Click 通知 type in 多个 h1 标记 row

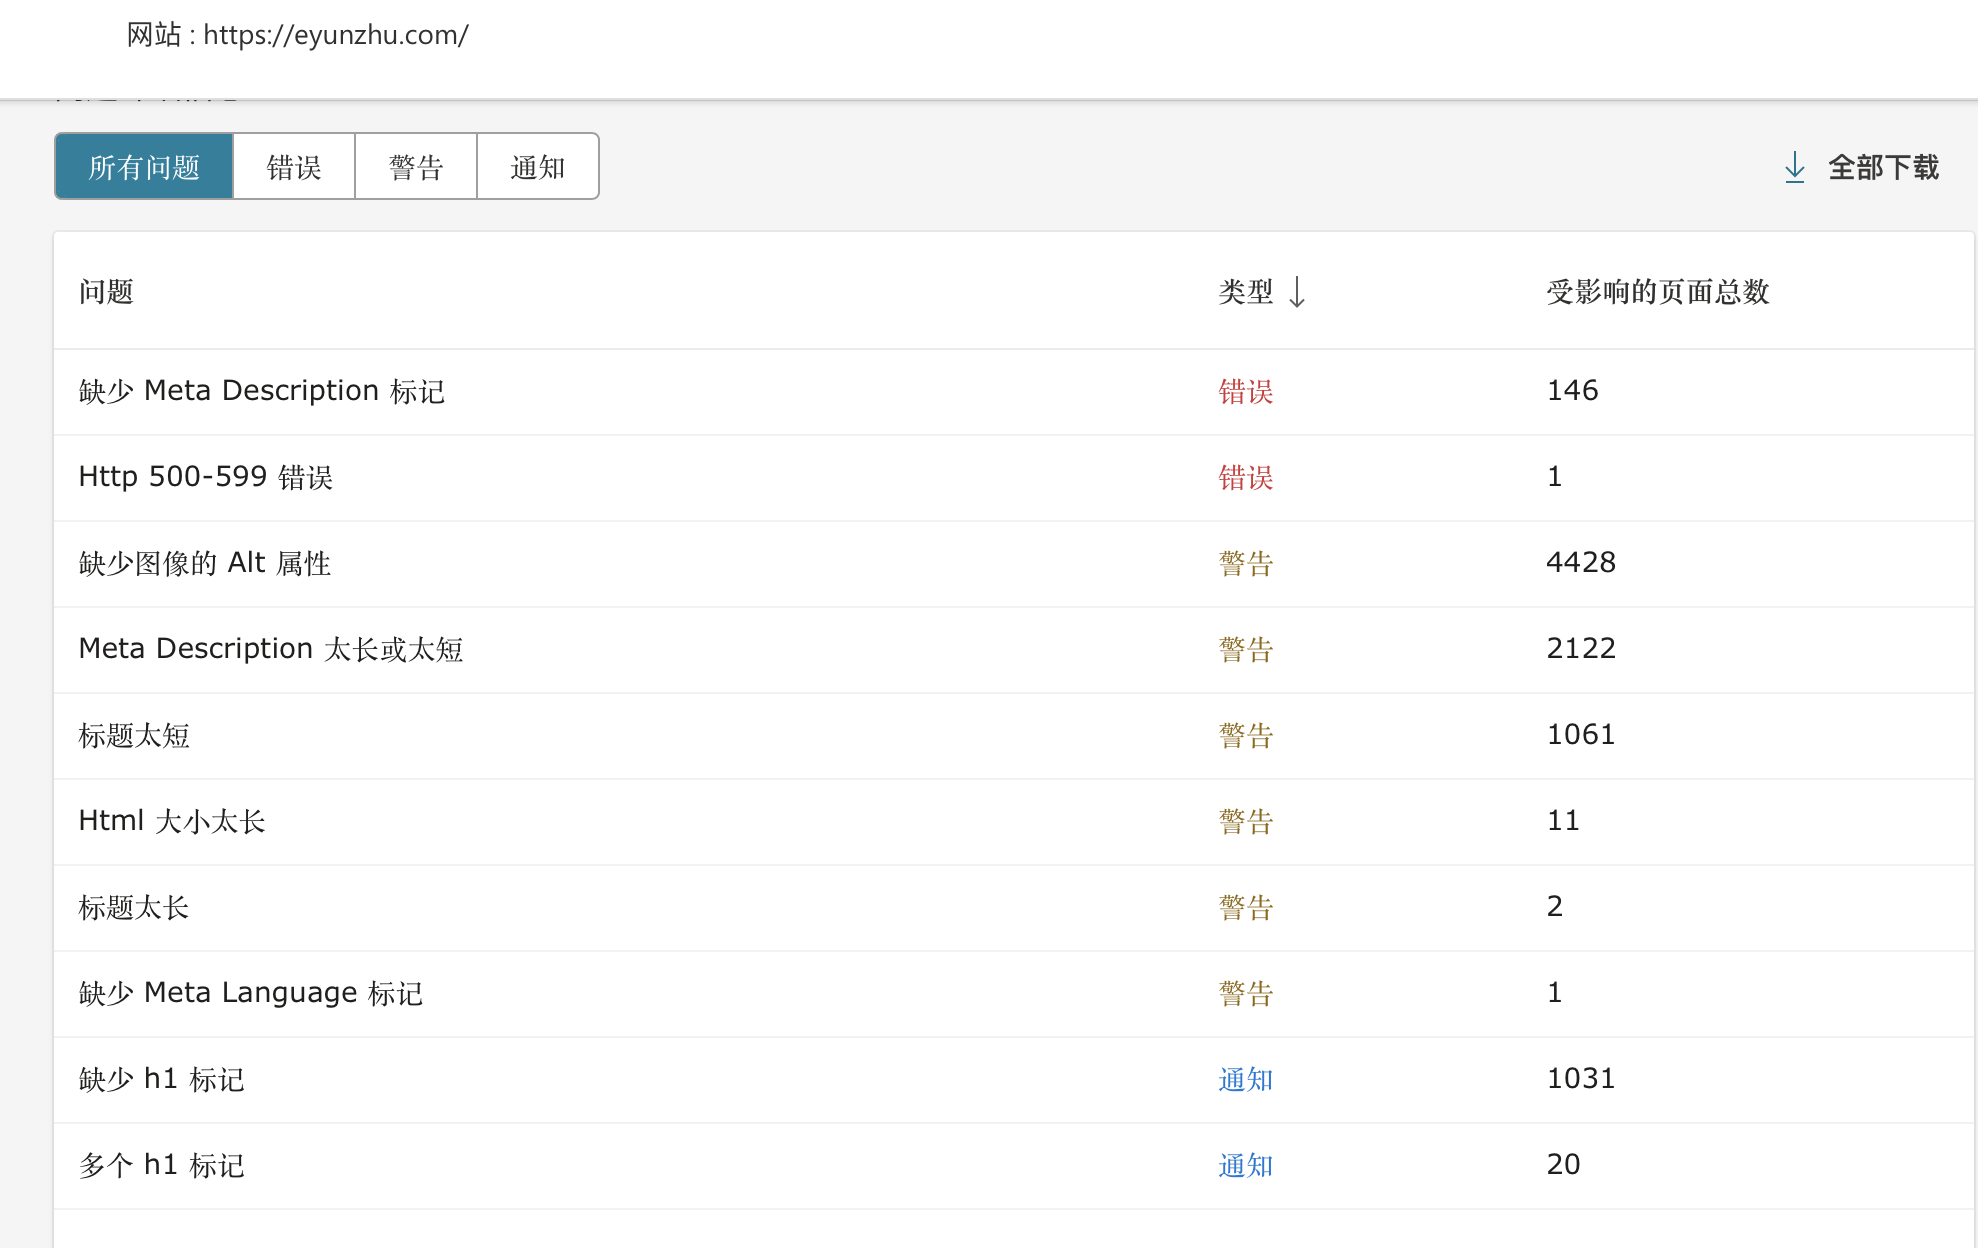pos(1246,1165)
